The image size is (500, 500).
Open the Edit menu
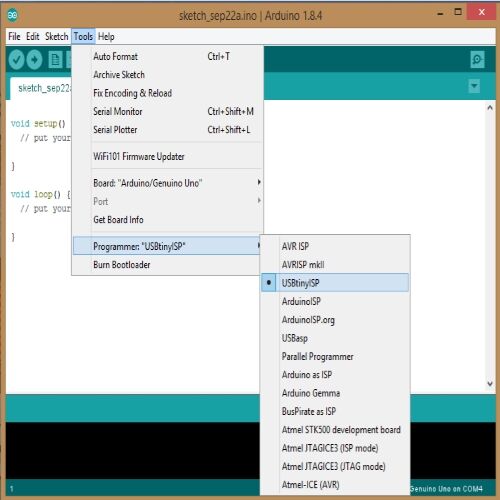click(x=33, y=36)
